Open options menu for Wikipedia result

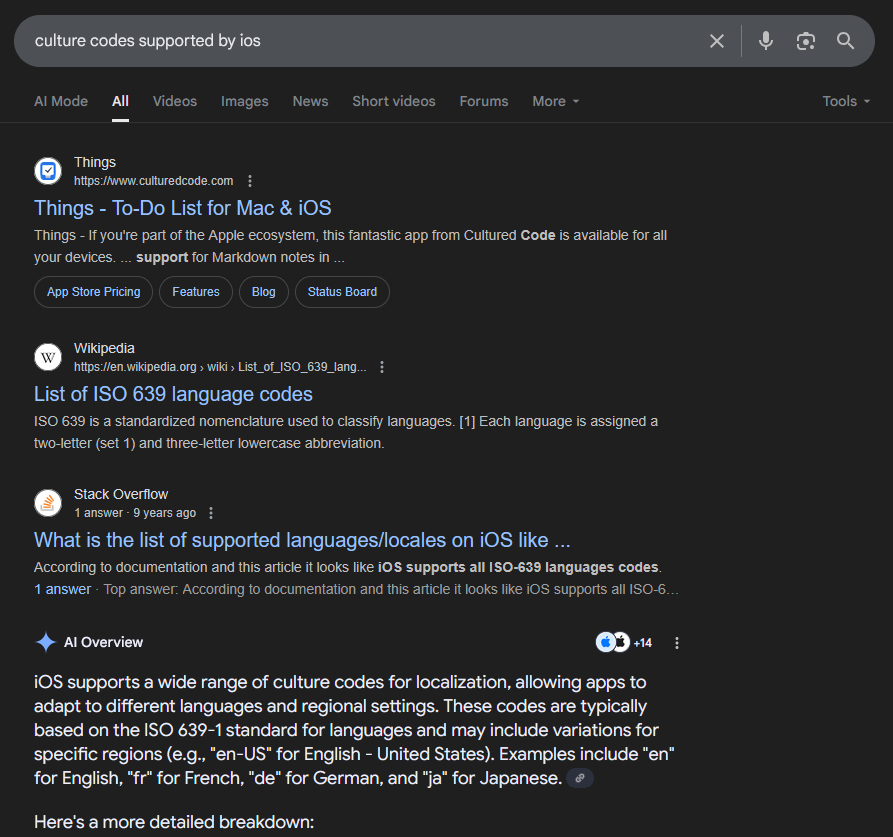click(x=382, y=367)
